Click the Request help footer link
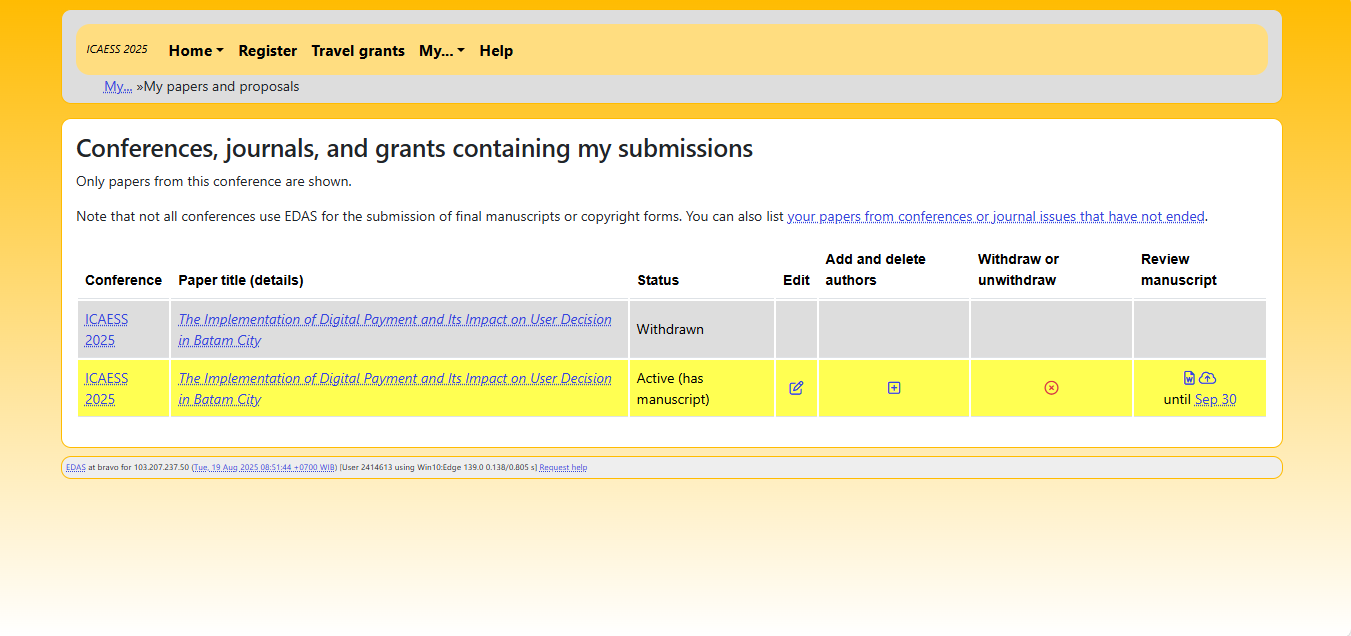Image resolution: width=1351 pixels, height=636 pixels. 563,468
